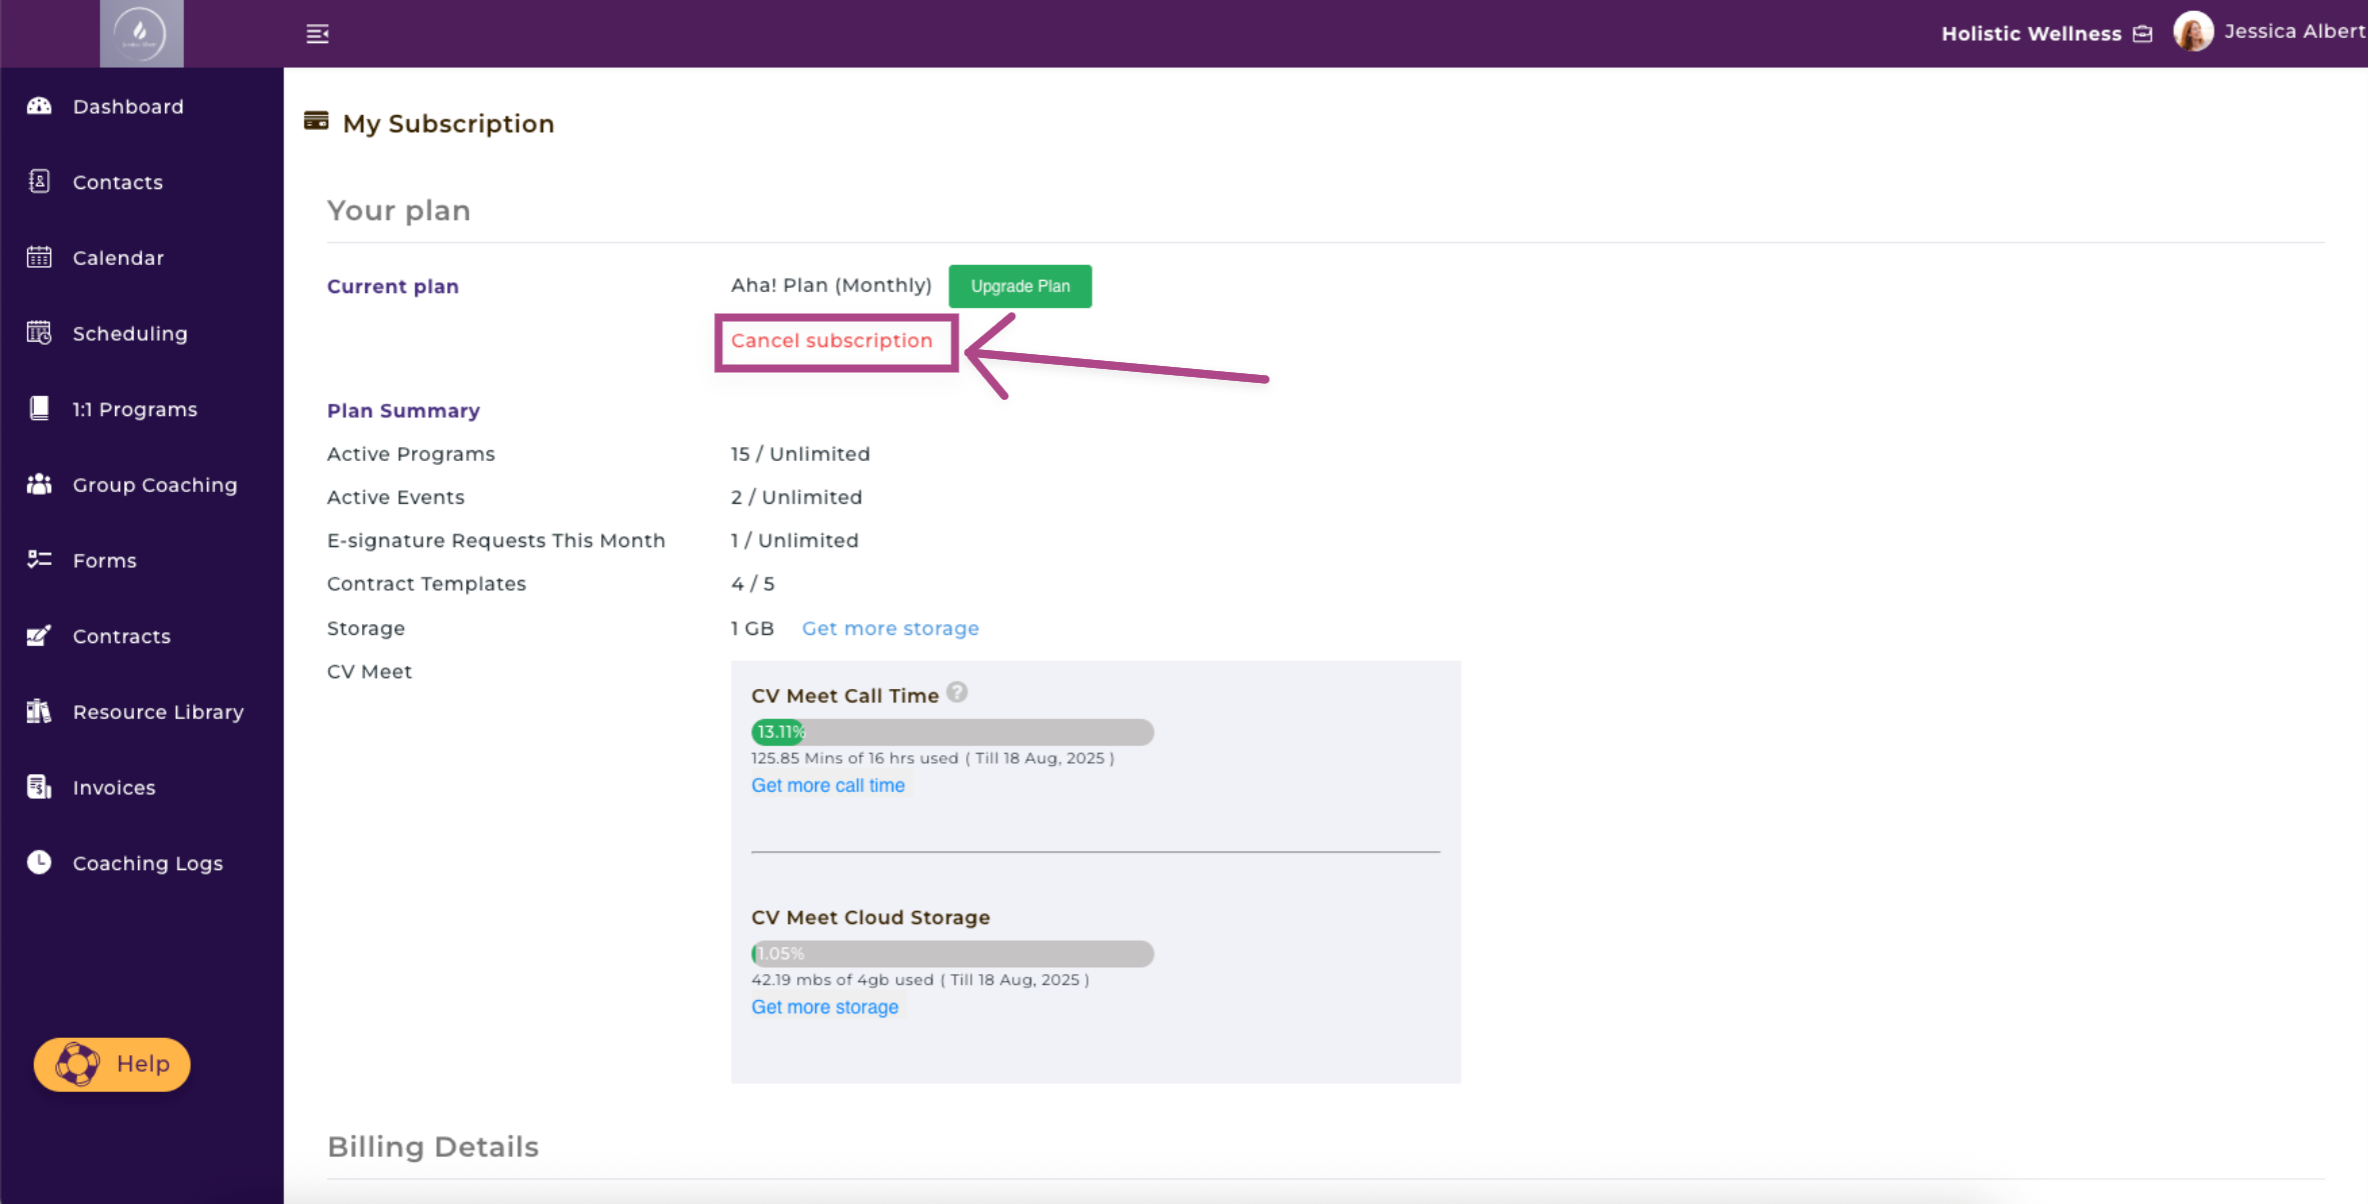Click the 'E-signature Requests This Month' label

tap(495, 540)
